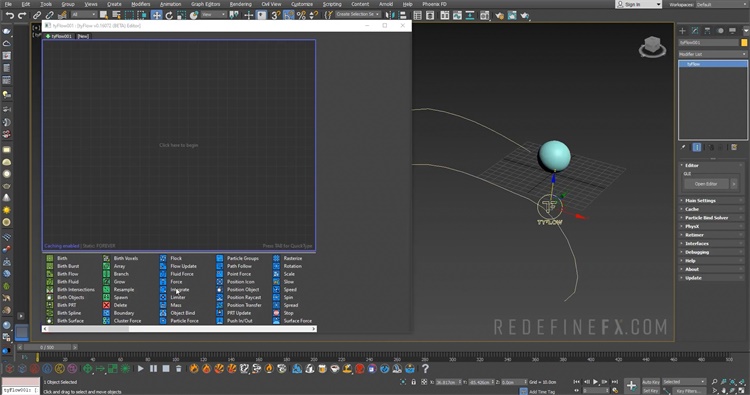Click the tyFlow001 object name field
This screenshot has height=395, width=750.
coord(708,43)
